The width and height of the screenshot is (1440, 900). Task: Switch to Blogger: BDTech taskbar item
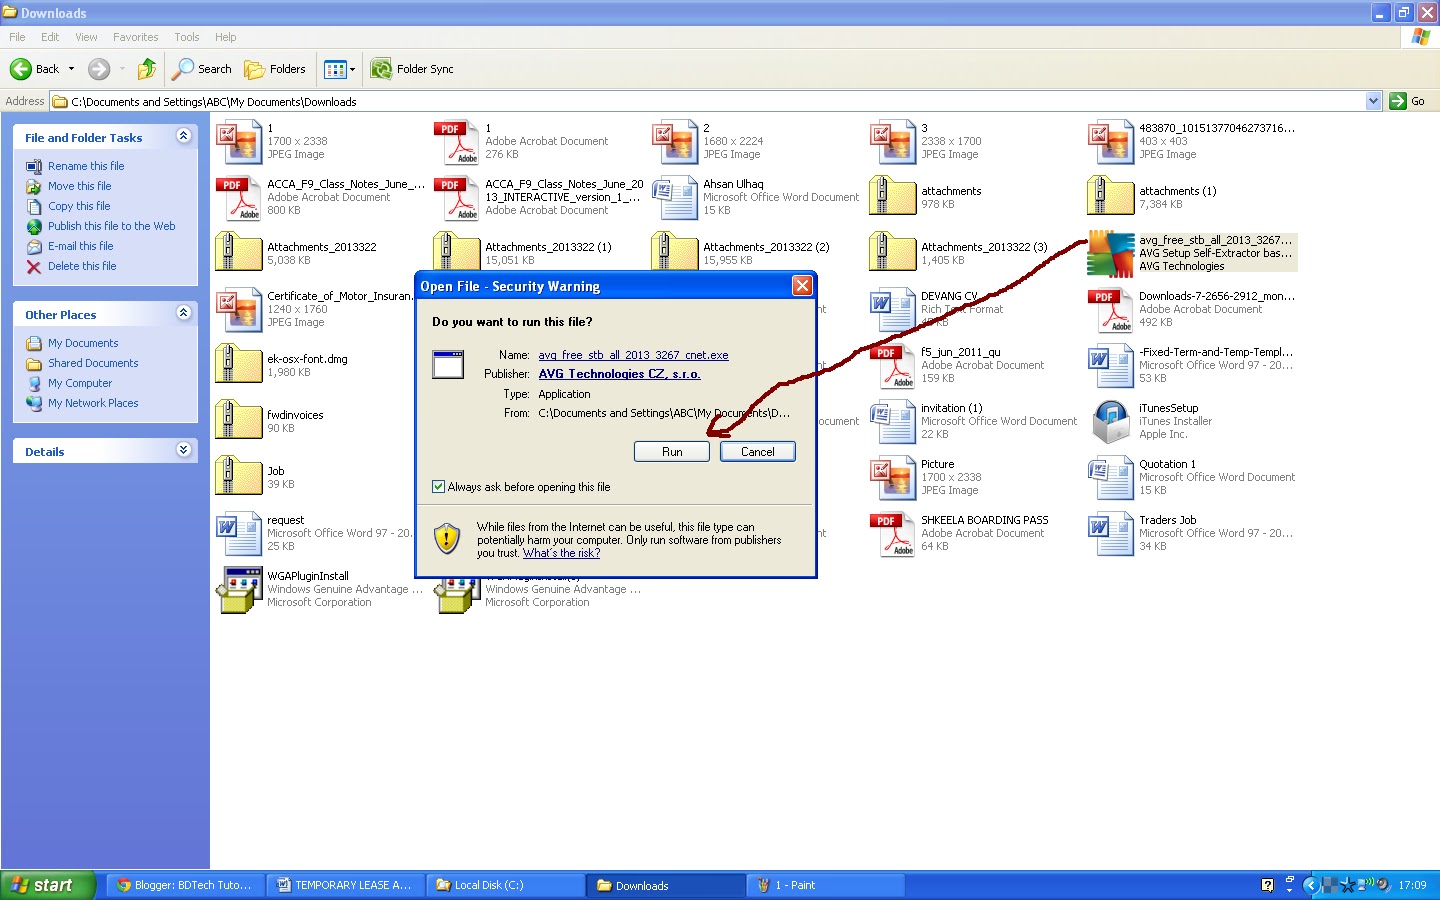pos(188,885)
